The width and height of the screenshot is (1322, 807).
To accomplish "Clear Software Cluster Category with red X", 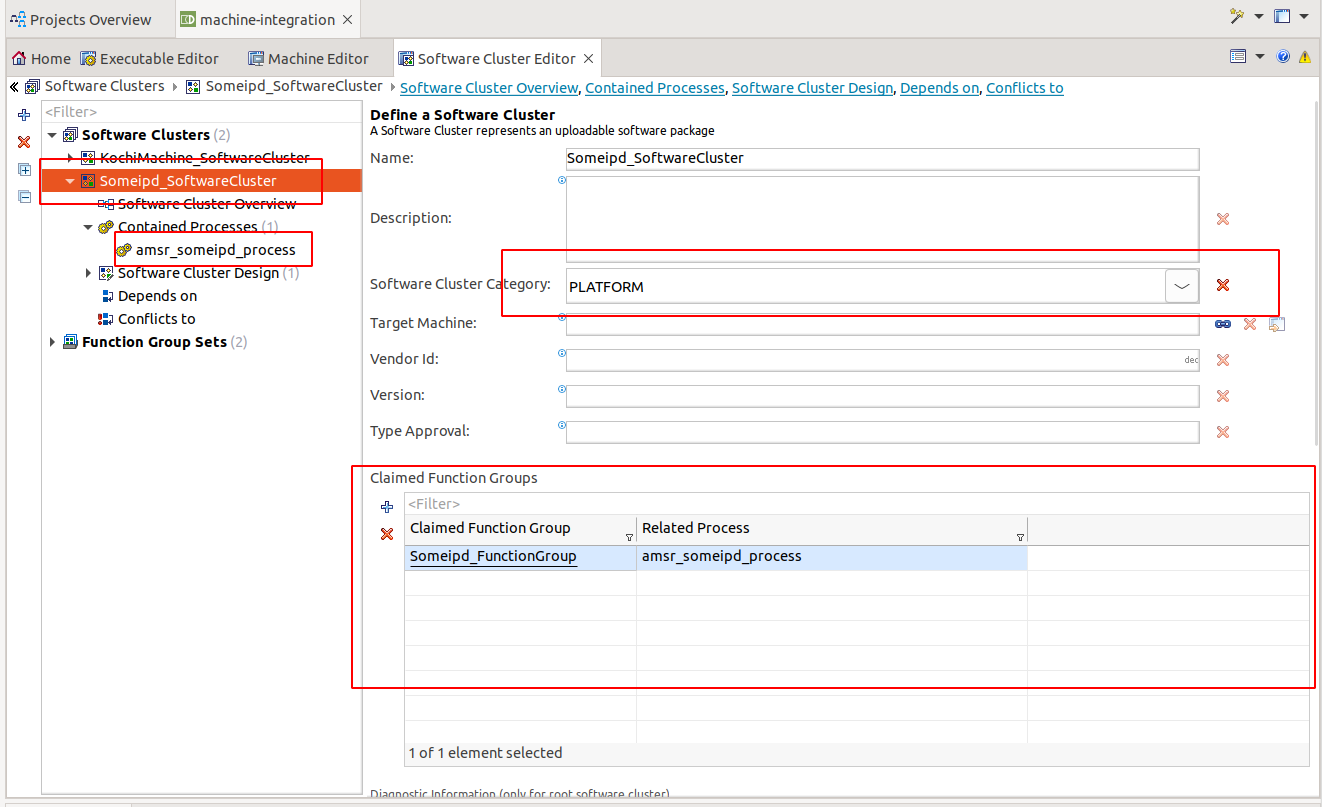I will coord(1222,285).
